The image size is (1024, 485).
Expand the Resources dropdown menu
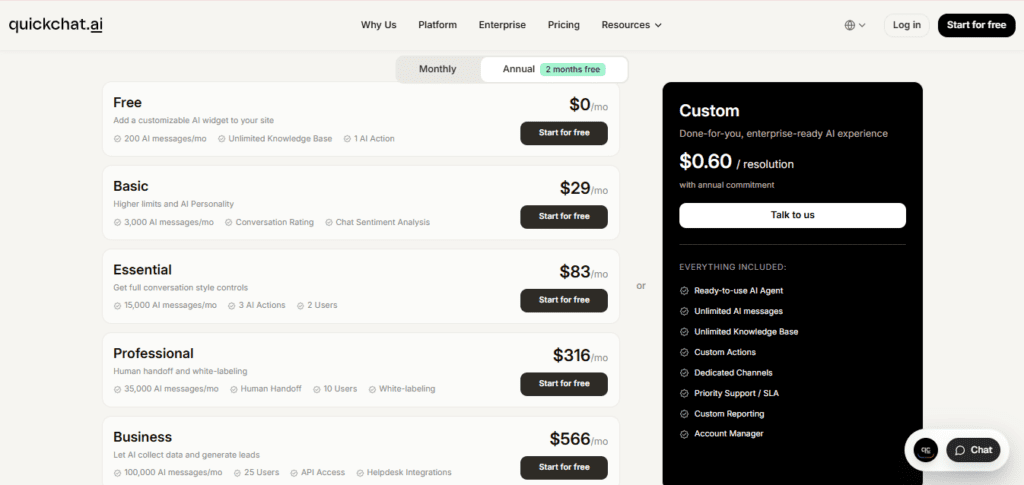coord(631,25)
